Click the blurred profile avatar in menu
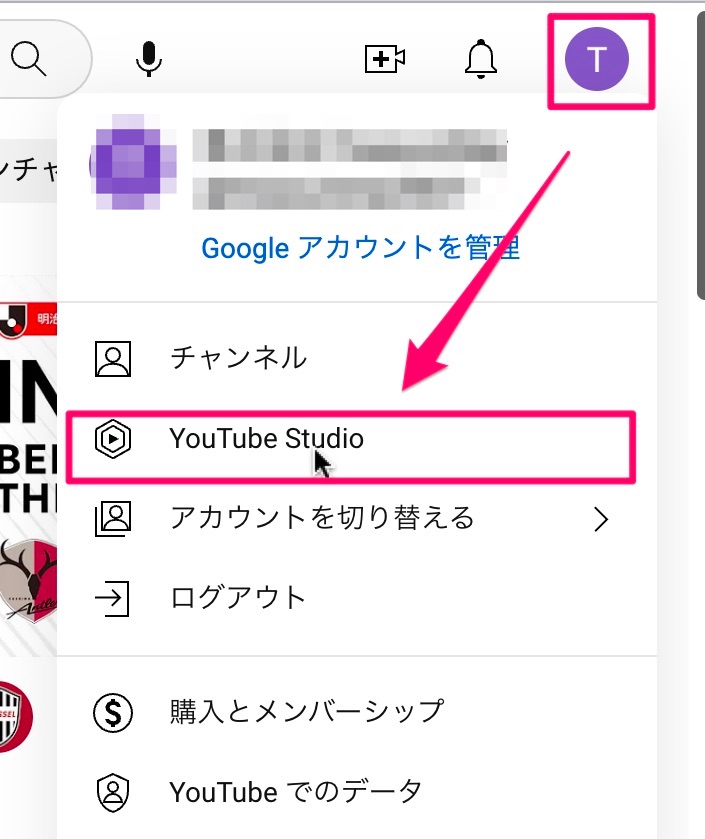The width and height of the screenshot is (705, 839). [x=133, y=162]
